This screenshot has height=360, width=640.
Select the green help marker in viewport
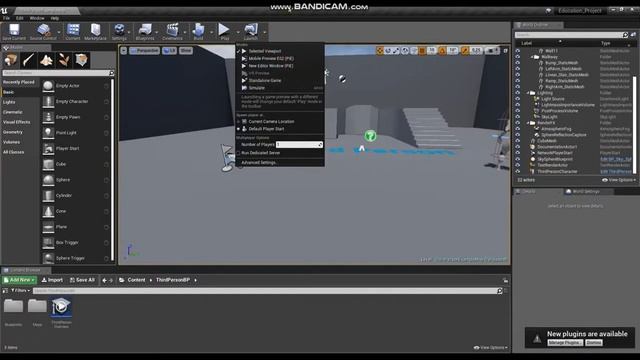click(x=370, y=136)
